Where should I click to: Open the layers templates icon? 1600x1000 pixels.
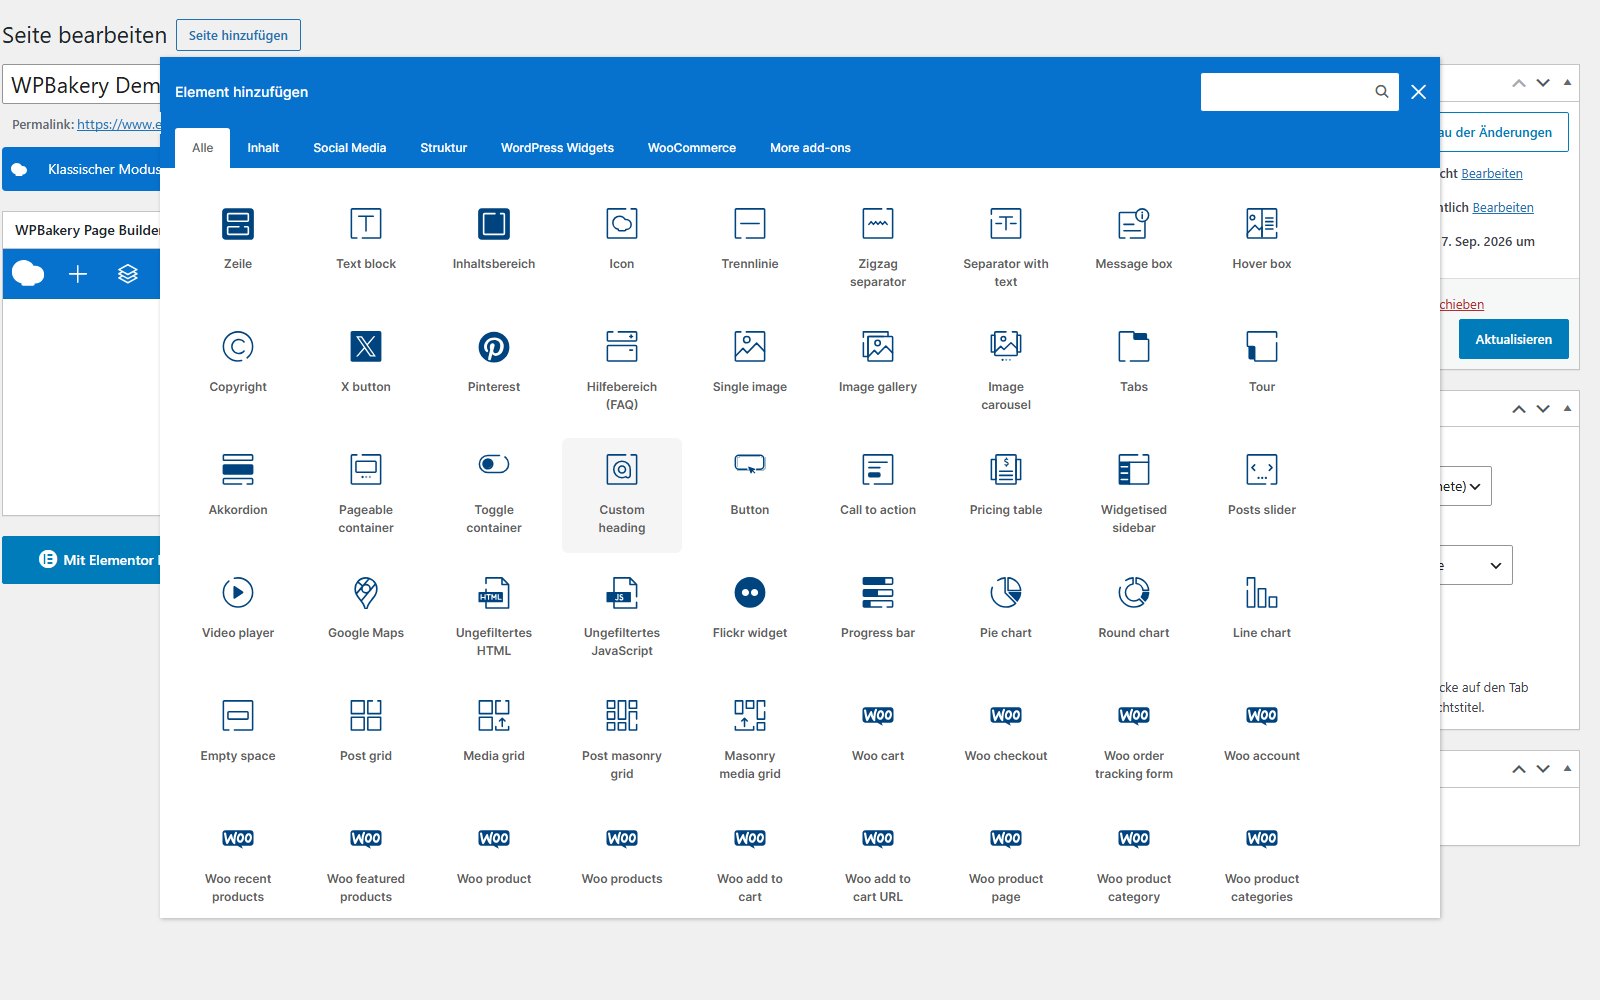pos(128,274)
